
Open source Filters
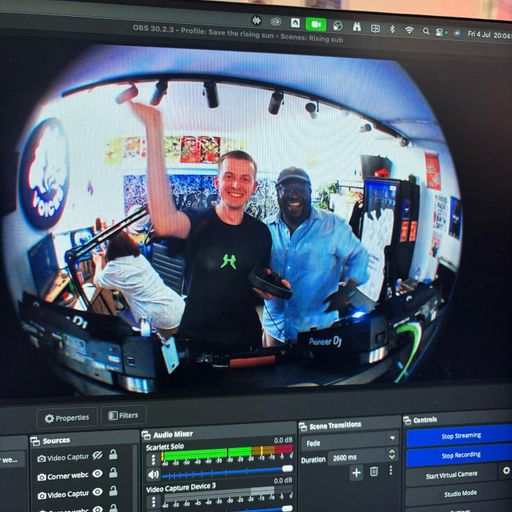pyautogui.click(x=123, y=415)
